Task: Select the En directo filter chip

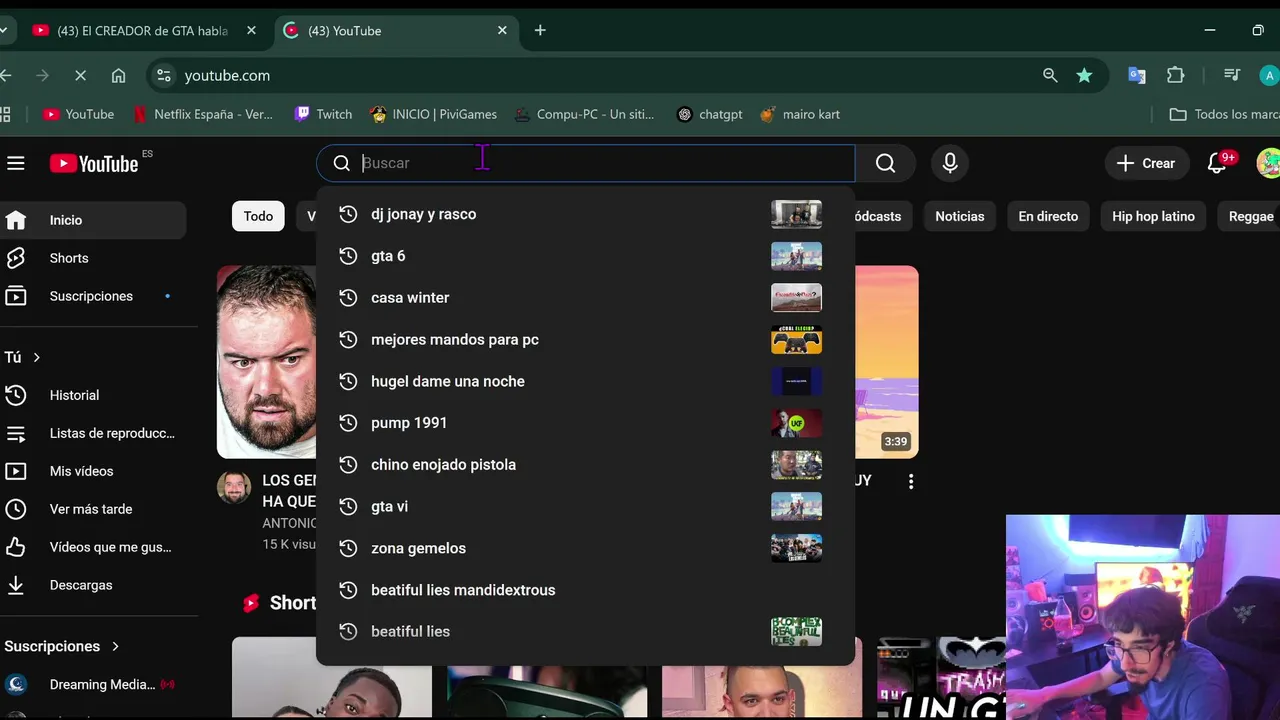Action: pos(1048,216)
